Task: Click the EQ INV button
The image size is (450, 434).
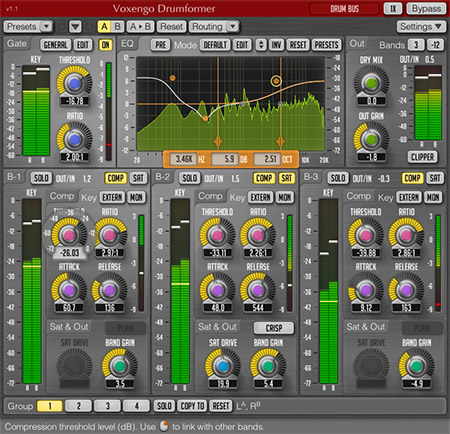Action: coord(276,45)
